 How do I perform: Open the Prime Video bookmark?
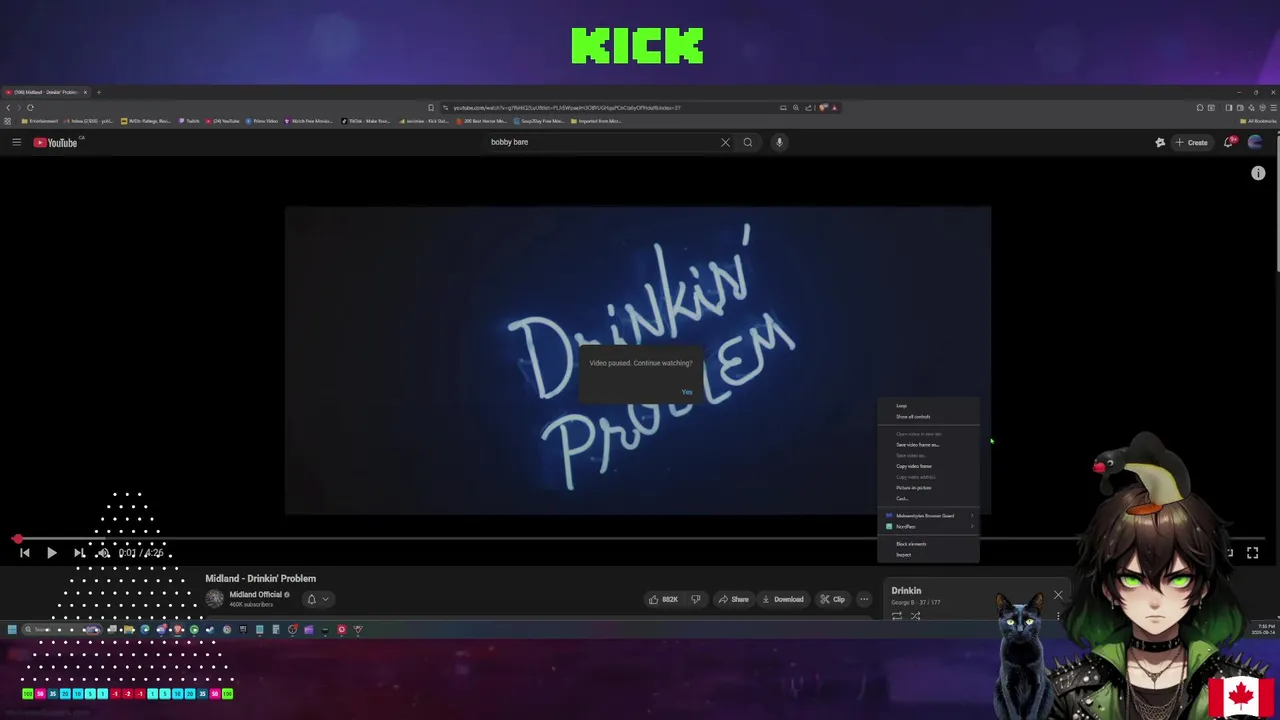(x=262, y=121)
